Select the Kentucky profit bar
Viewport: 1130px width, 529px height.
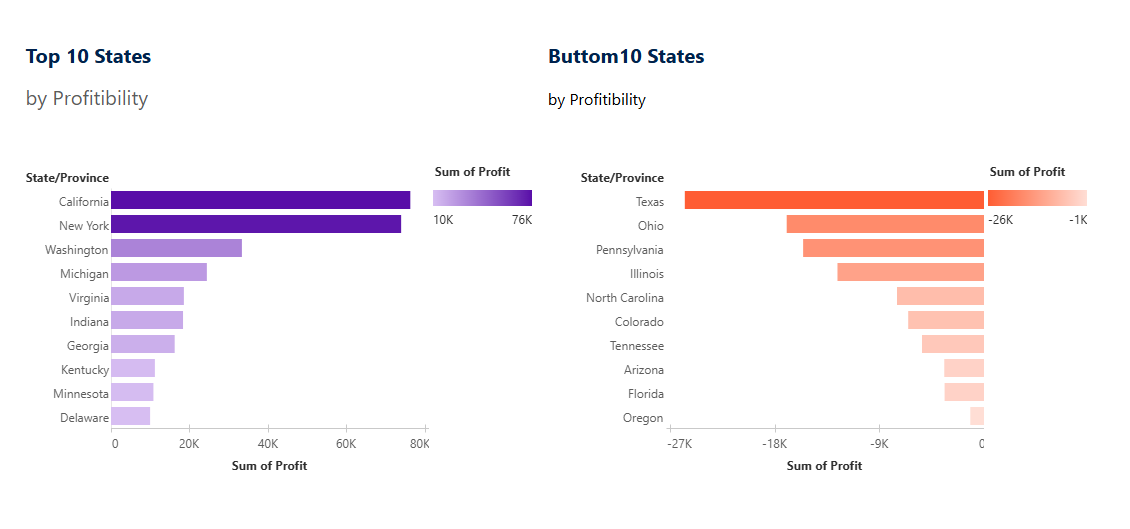tap(133, 368)
